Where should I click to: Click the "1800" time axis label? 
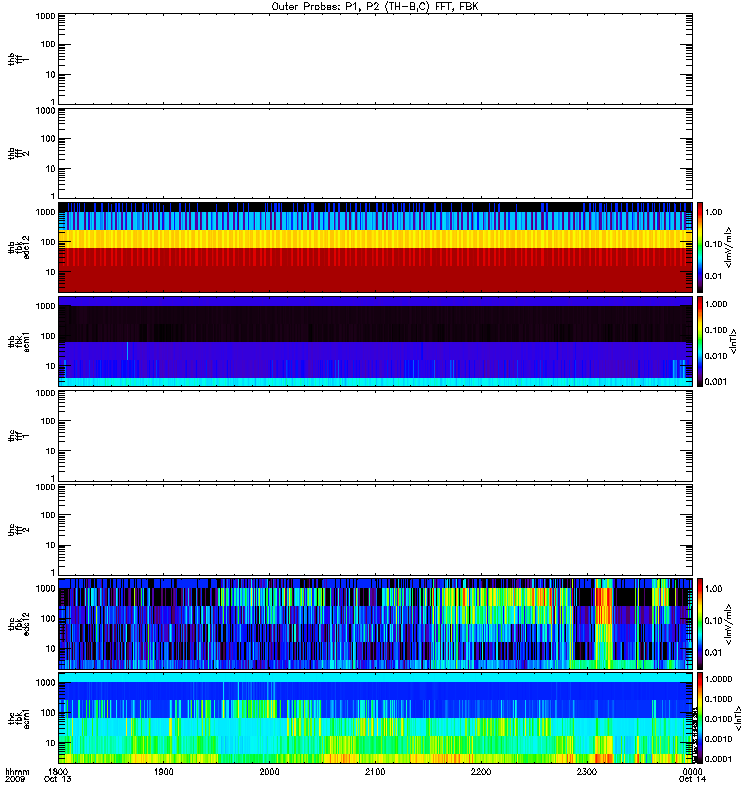pyautogui.click(x=58, y=771)
